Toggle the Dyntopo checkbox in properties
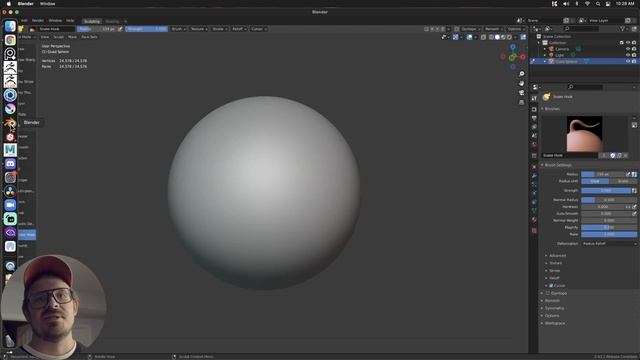This screenshot has height=360, width=640. coord(548,293)
